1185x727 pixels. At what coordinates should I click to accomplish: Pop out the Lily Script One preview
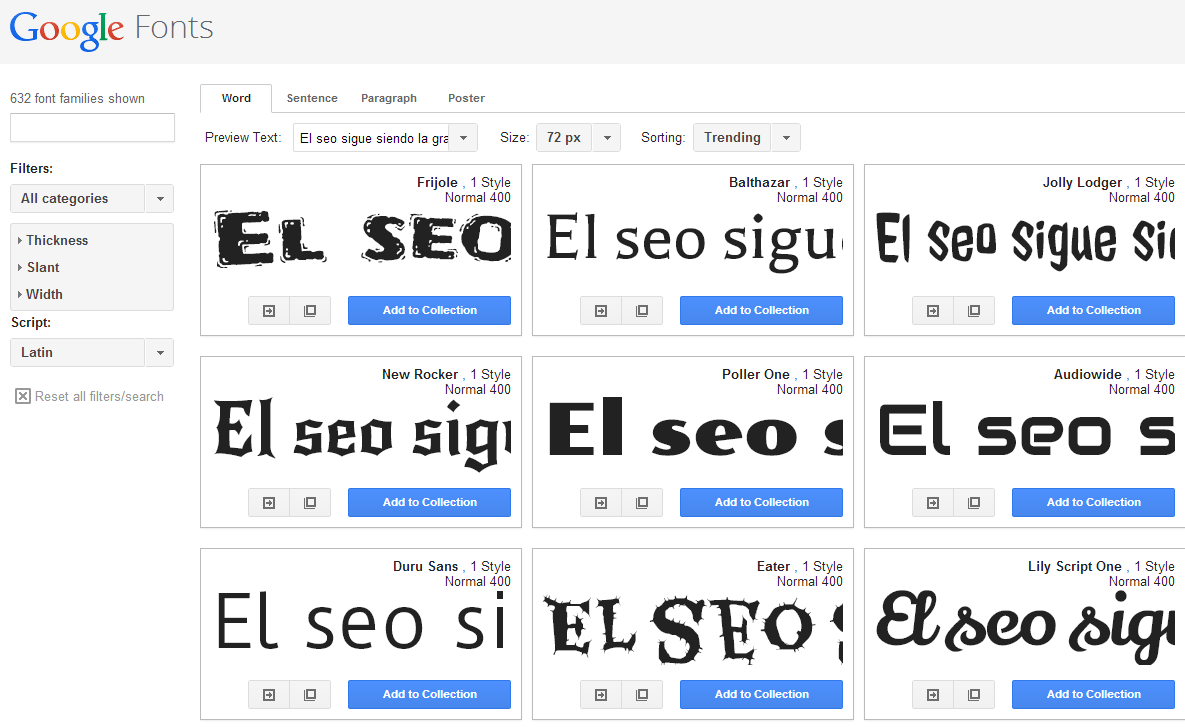(x=974, y=694)
